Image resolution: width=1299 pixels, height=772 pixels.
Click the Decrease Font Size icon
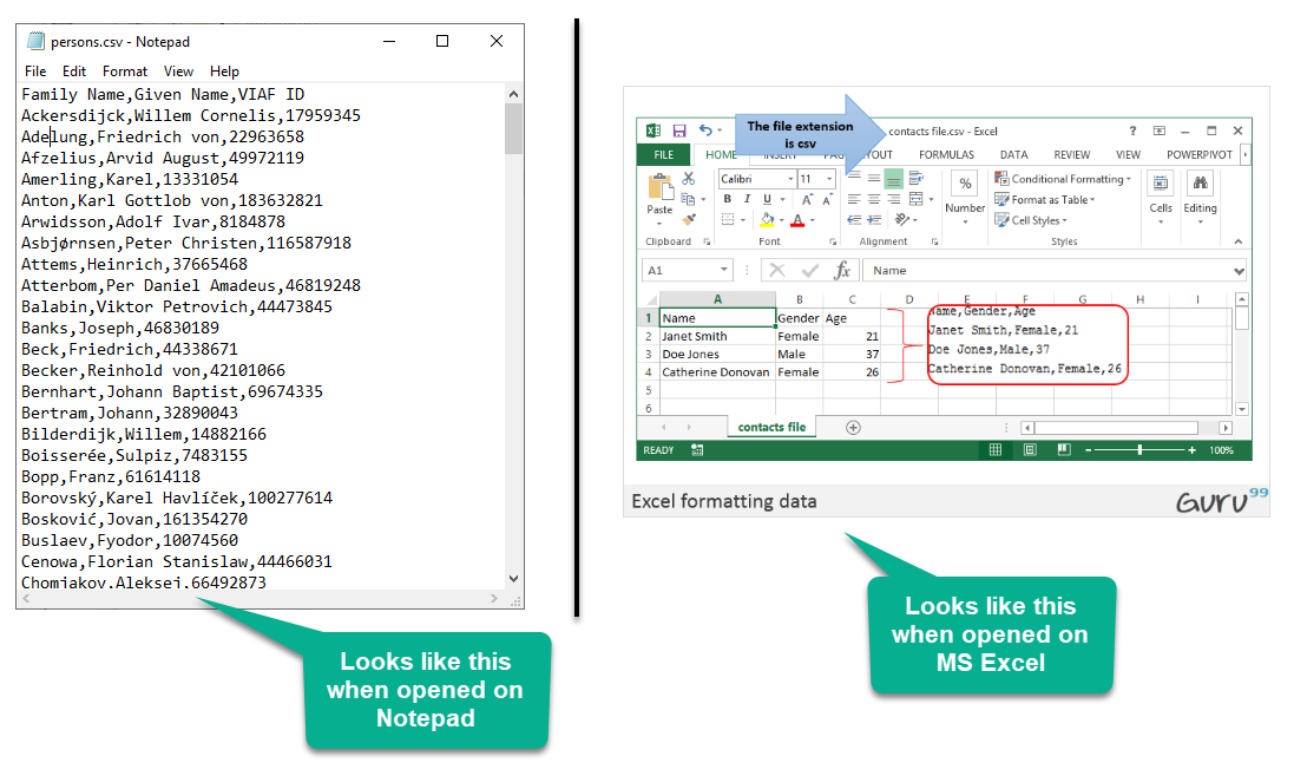(827, 199)
